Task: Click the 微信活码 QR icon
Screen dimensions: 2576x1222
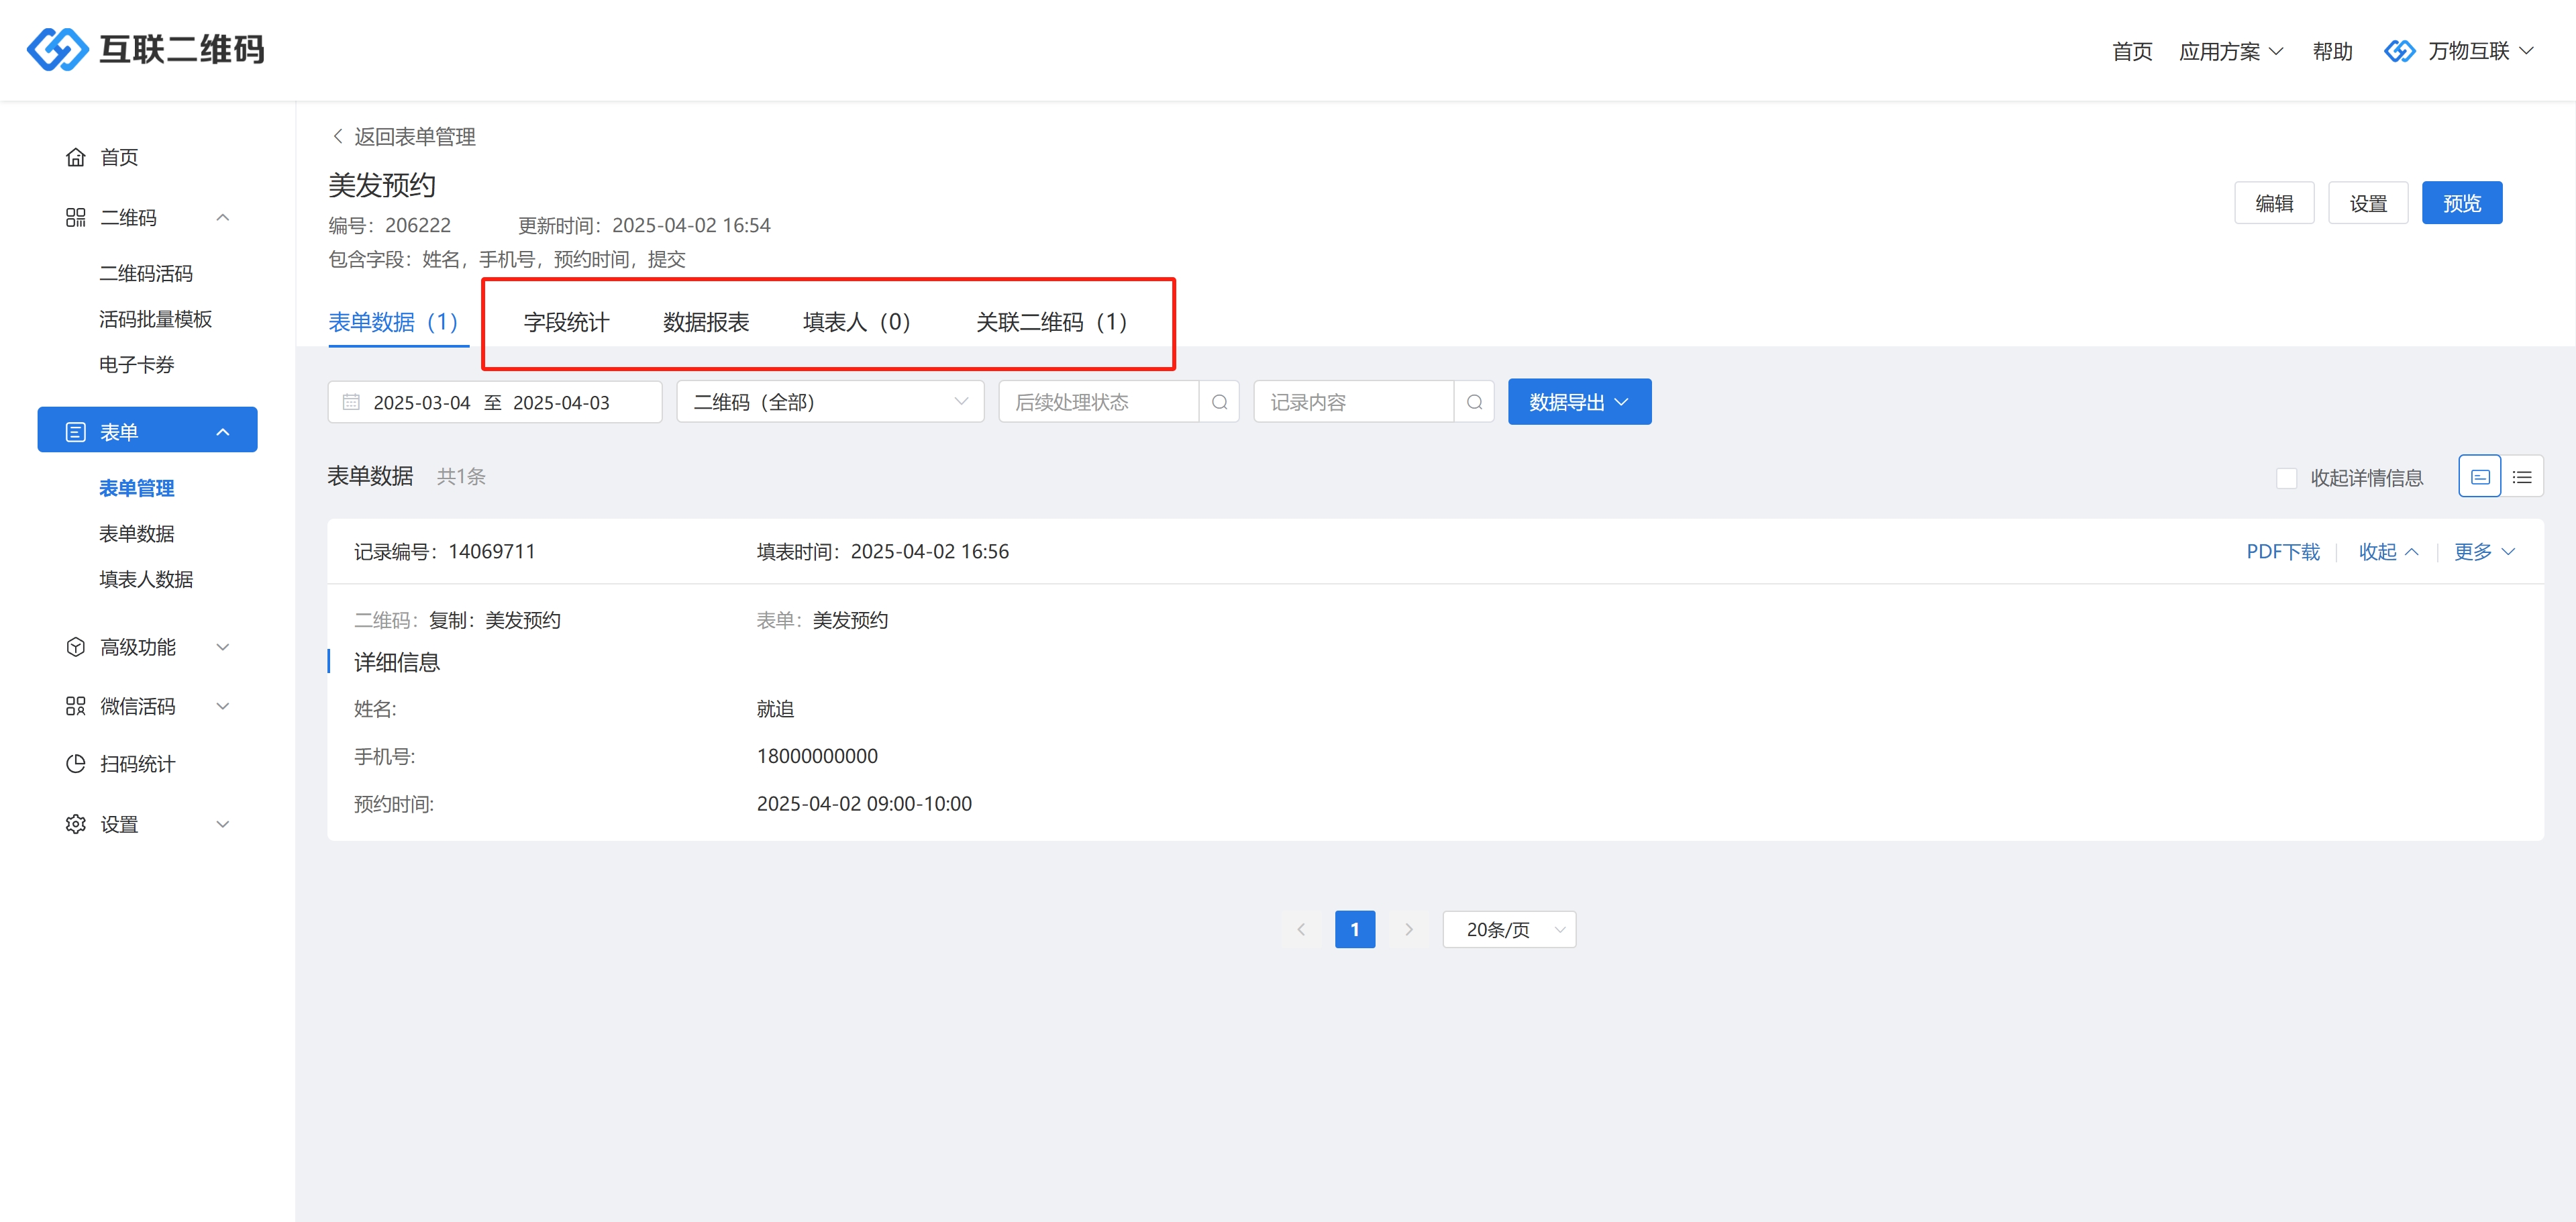Action: pyautogui.click(x=75, y=706)
